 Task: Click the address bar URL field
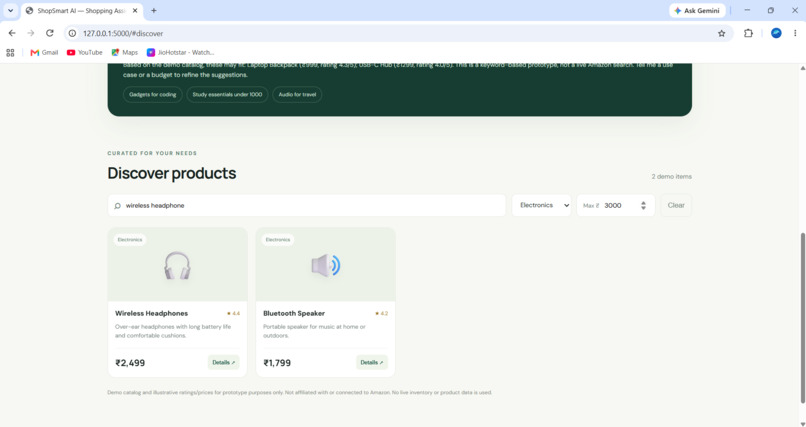click(398, 33)
